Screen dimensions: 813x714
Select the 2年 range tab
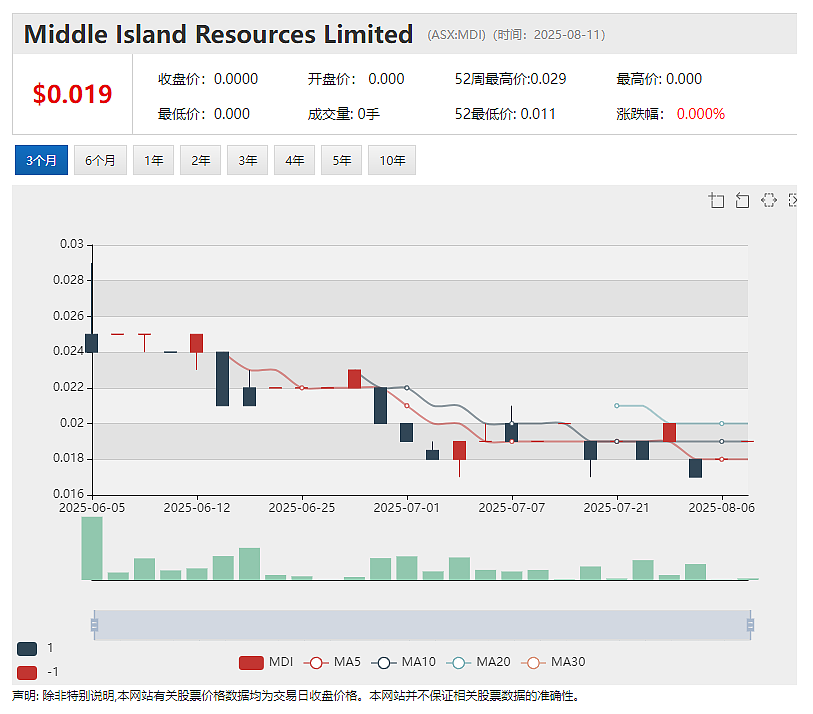click(201, 160)
